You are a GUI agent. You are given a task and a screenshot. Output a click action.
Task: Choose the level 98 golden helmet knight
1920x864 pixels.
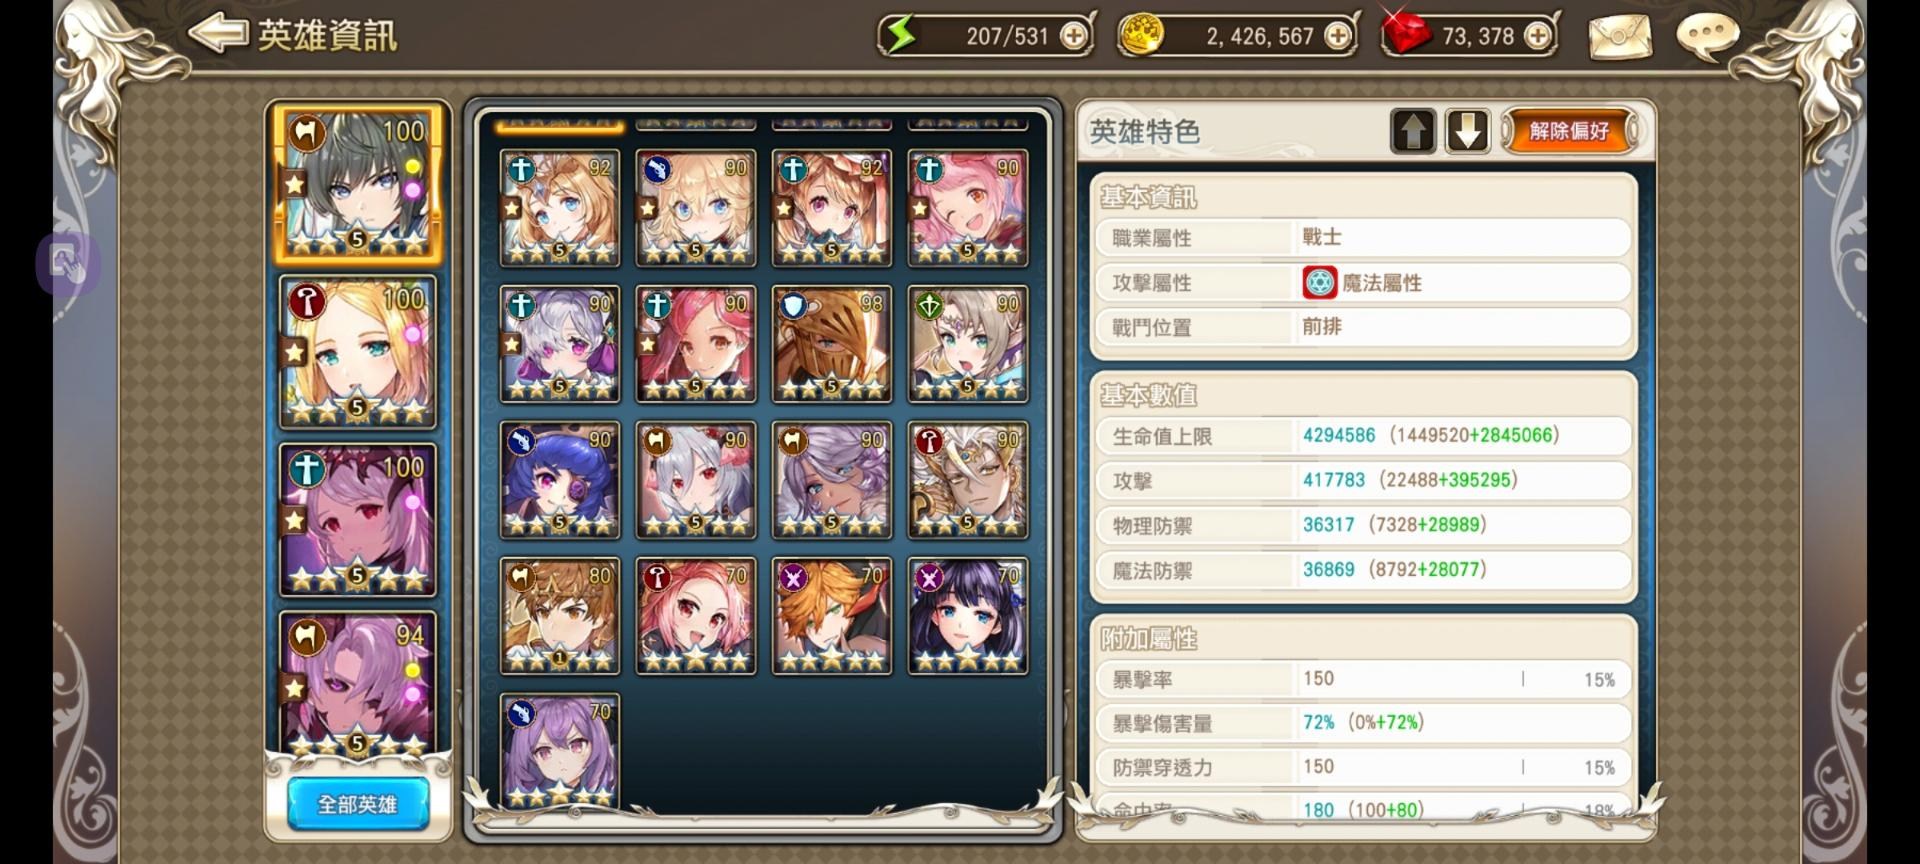pyautogui.click(x=831, y=344)
